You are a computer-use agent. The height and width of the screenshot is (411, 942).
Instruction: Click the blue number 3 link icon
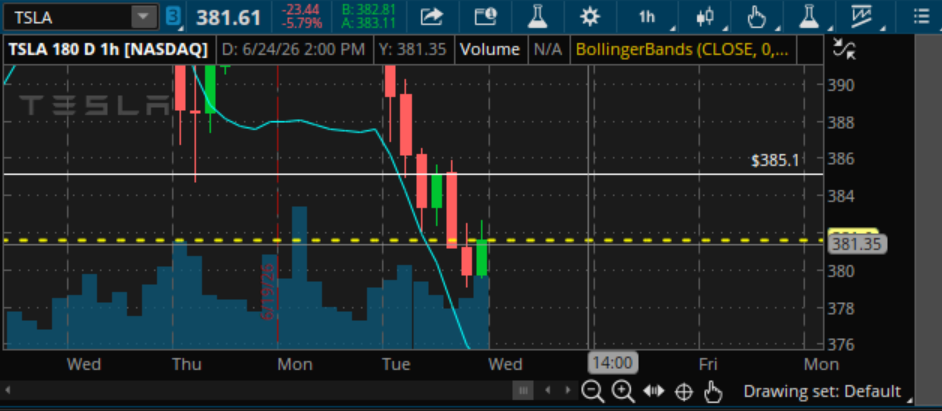[x=174, y=17]
